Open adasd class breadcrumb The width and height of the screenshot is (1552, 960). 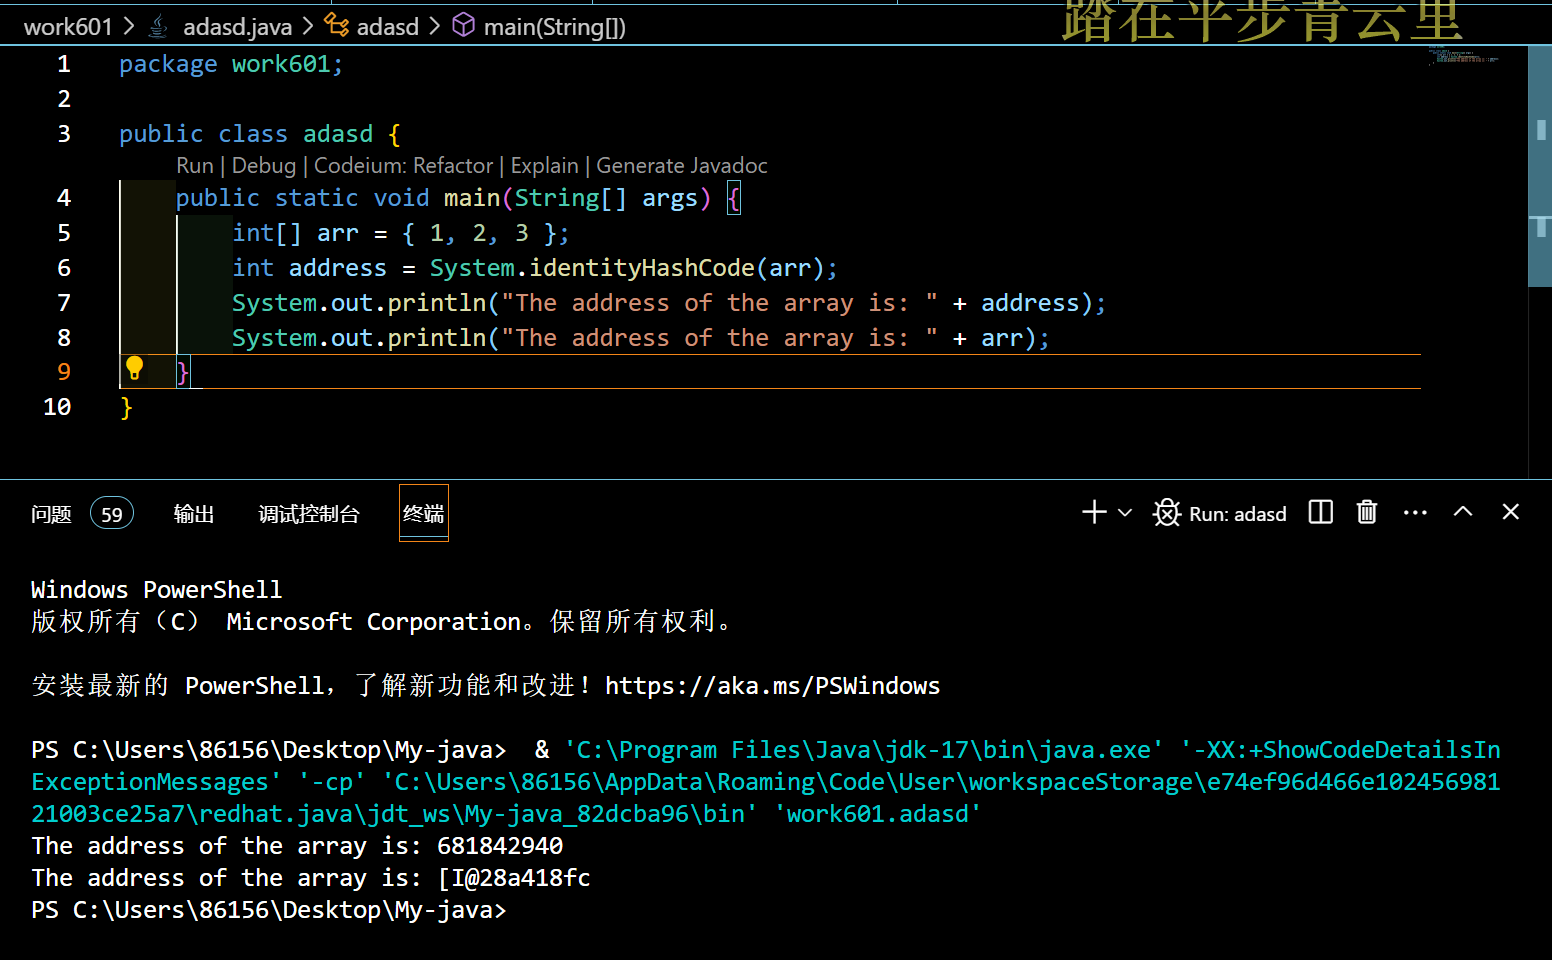coord(388,27)
